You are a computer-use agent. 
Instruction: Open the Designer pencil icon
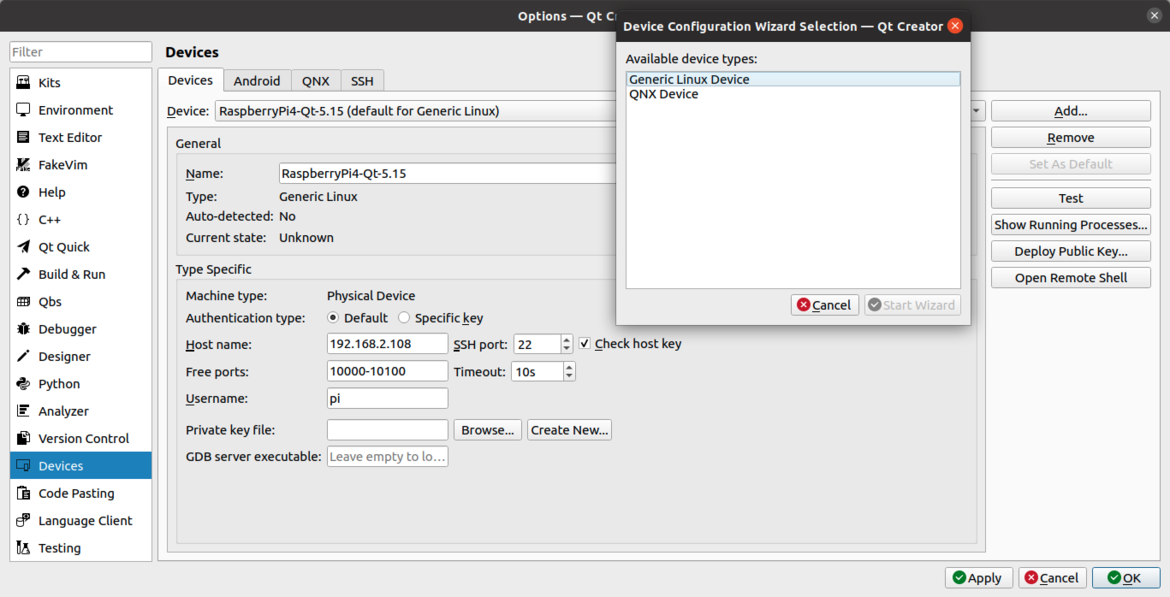[23, 356]
